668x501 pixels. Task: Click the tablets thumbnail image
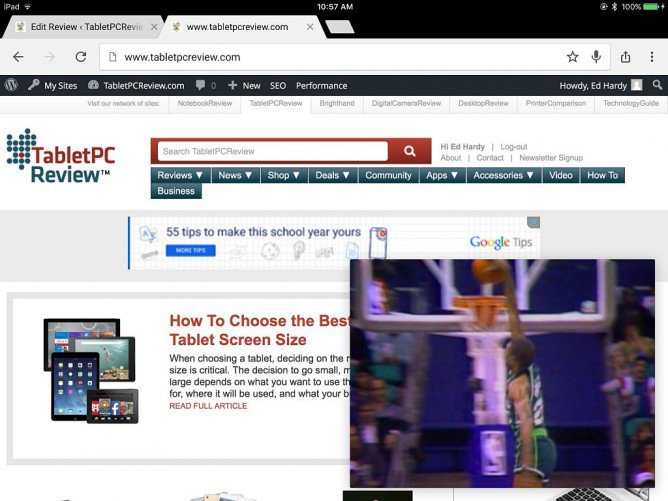(91, 370)
